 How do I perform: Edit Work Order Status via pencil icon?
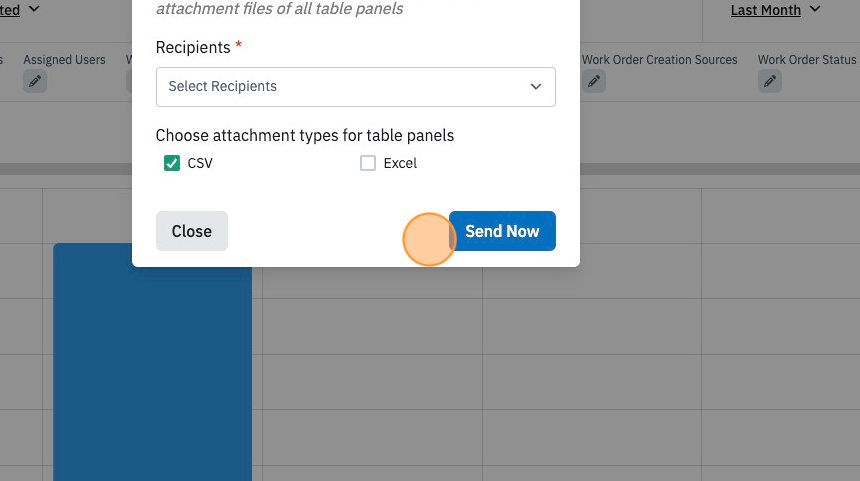pyautogui.click(x=770, y=82)
